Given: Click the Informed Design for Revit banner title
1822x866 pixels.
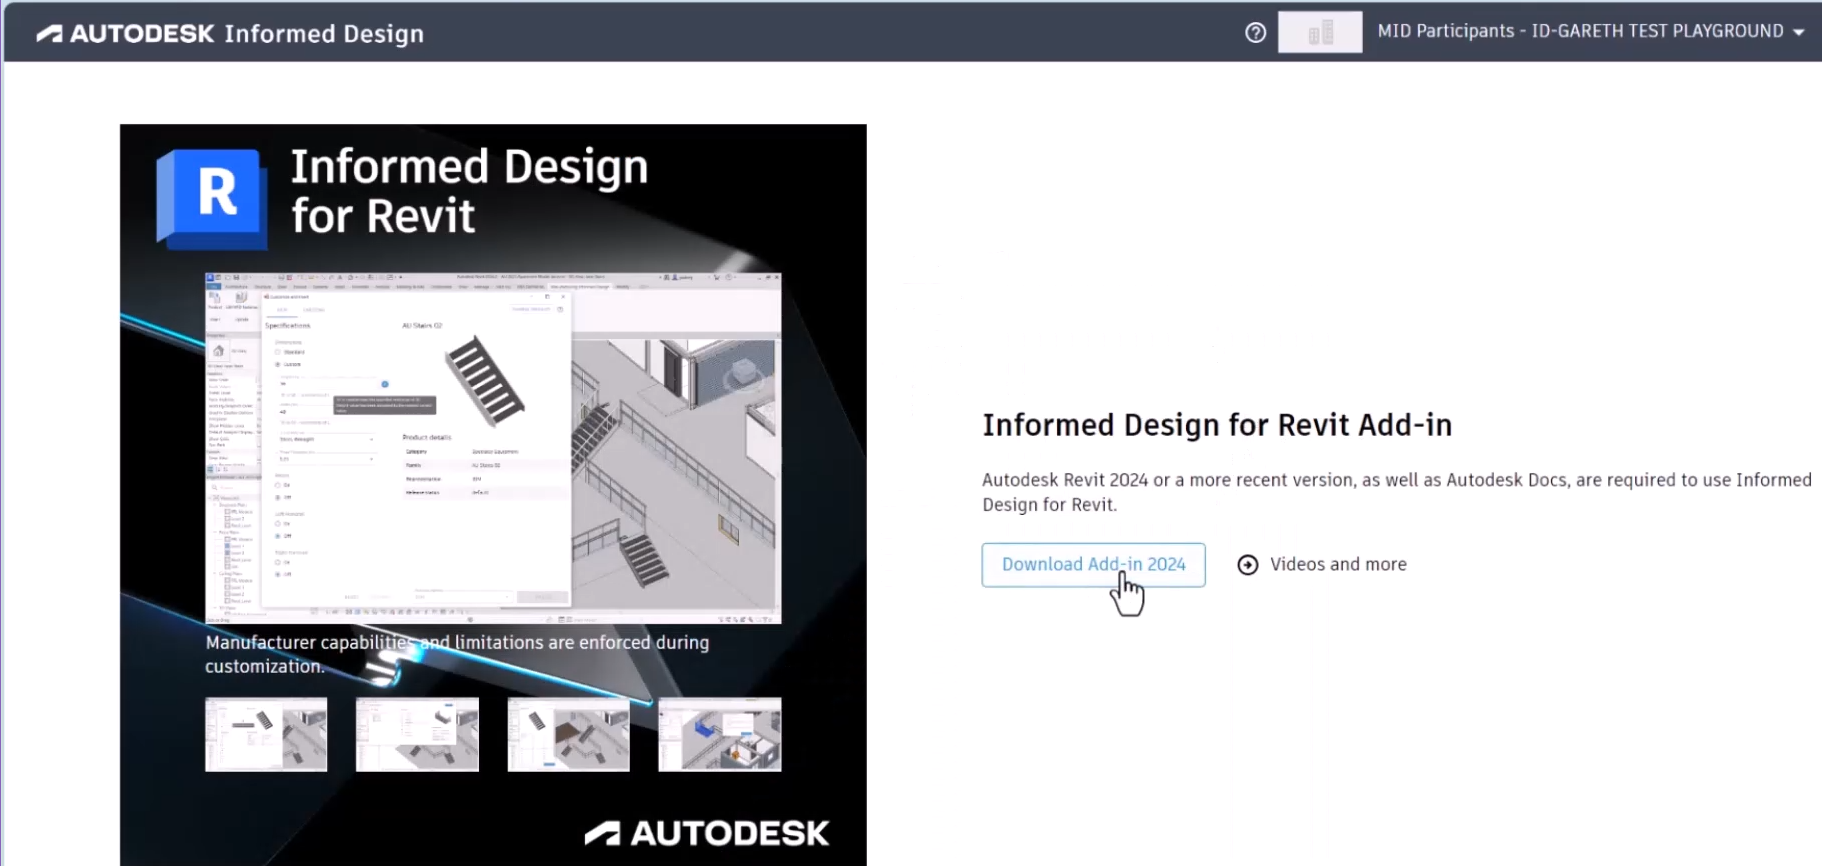Looking at the screenshot, I should click(x=469, y=191).
